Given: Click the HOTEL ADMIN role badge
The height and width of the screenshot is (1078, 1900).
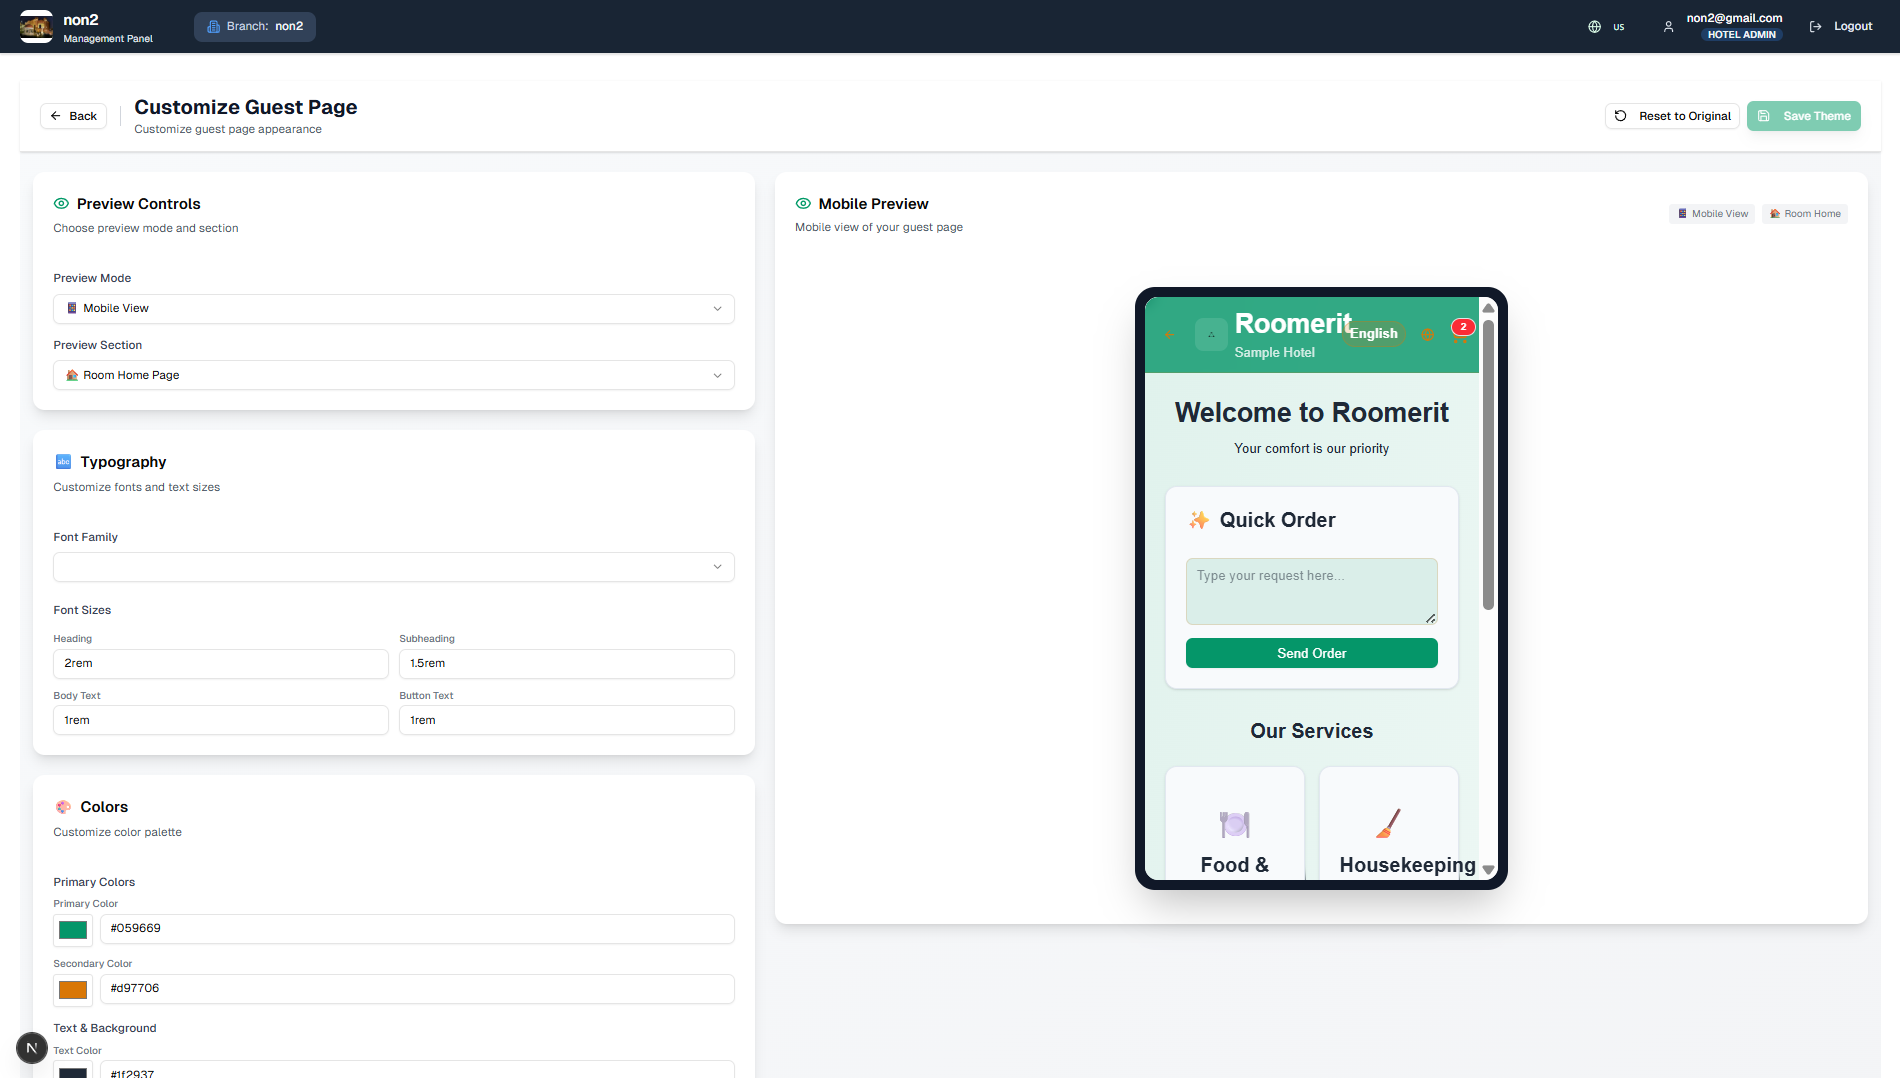Looking at the screenshot, I should point(1741,35).
